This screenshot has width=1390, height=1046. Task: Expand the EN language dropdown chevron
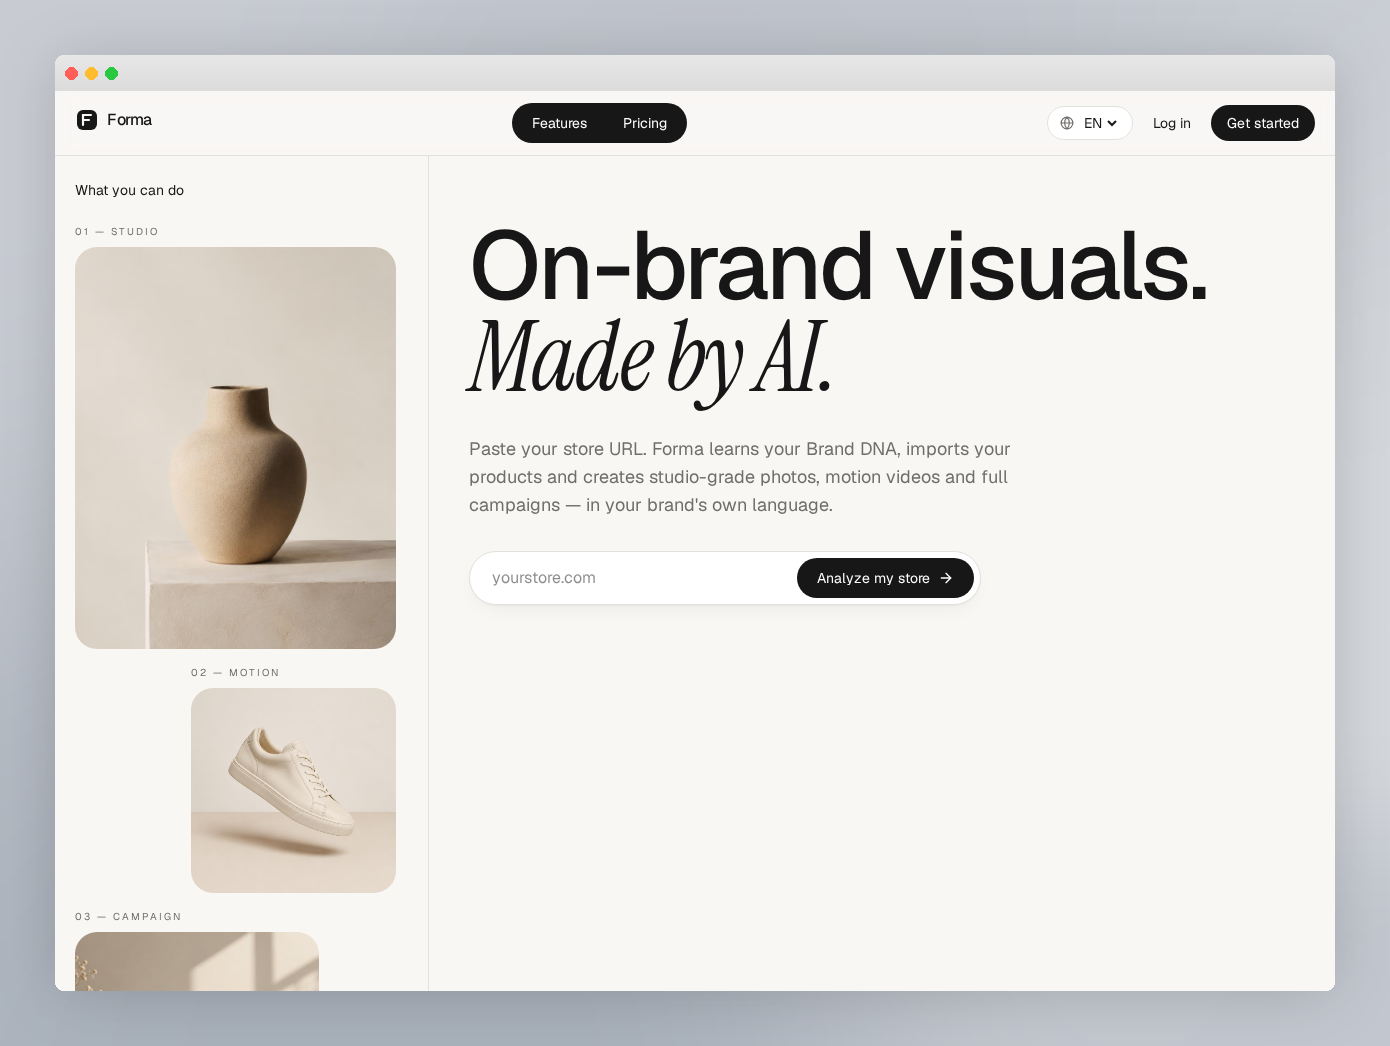click(x=1112, y=123)
